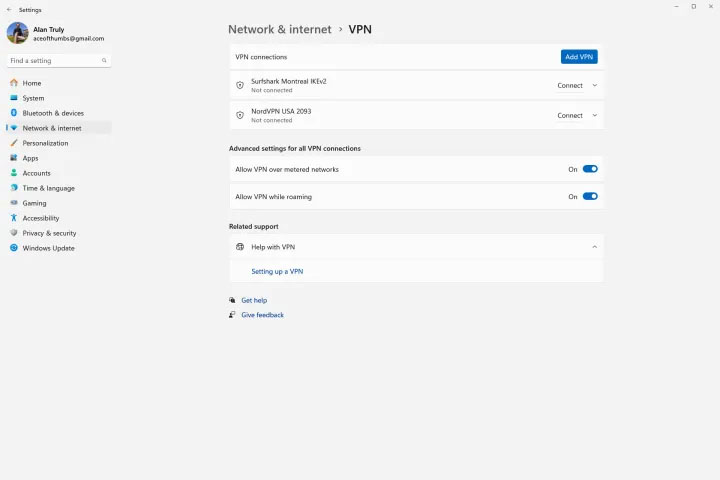Screen dimensions: 720x480
Task: Click the Add VPN button
Action: (579, 57)
